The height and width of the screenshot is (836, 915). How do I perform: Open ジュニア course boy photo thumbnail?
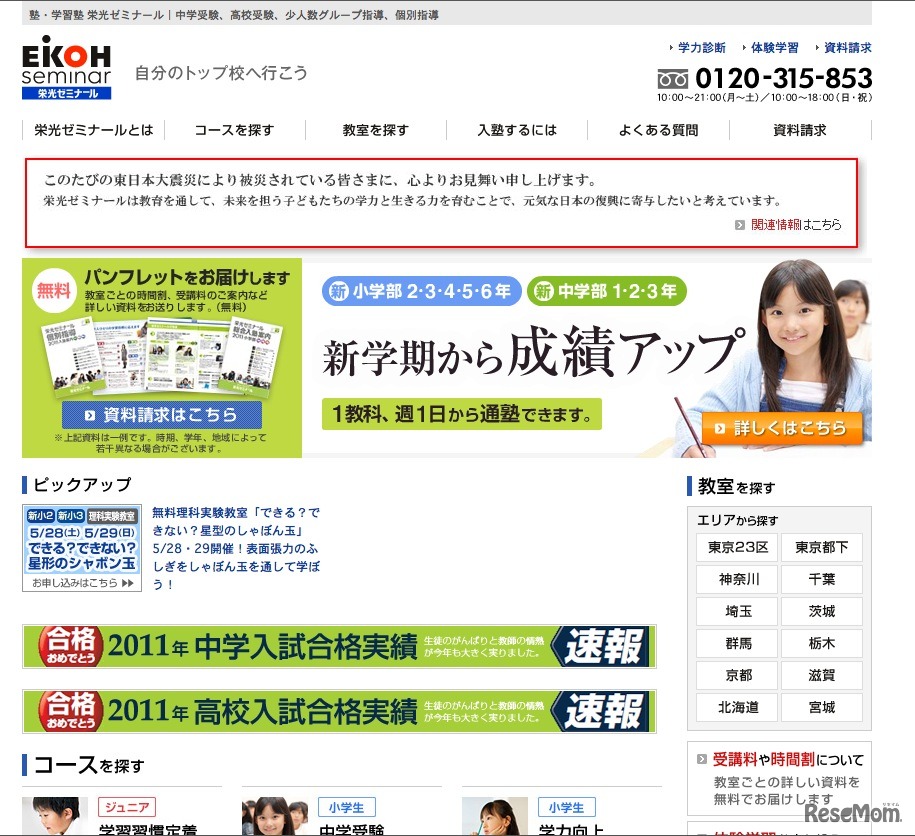55,816
